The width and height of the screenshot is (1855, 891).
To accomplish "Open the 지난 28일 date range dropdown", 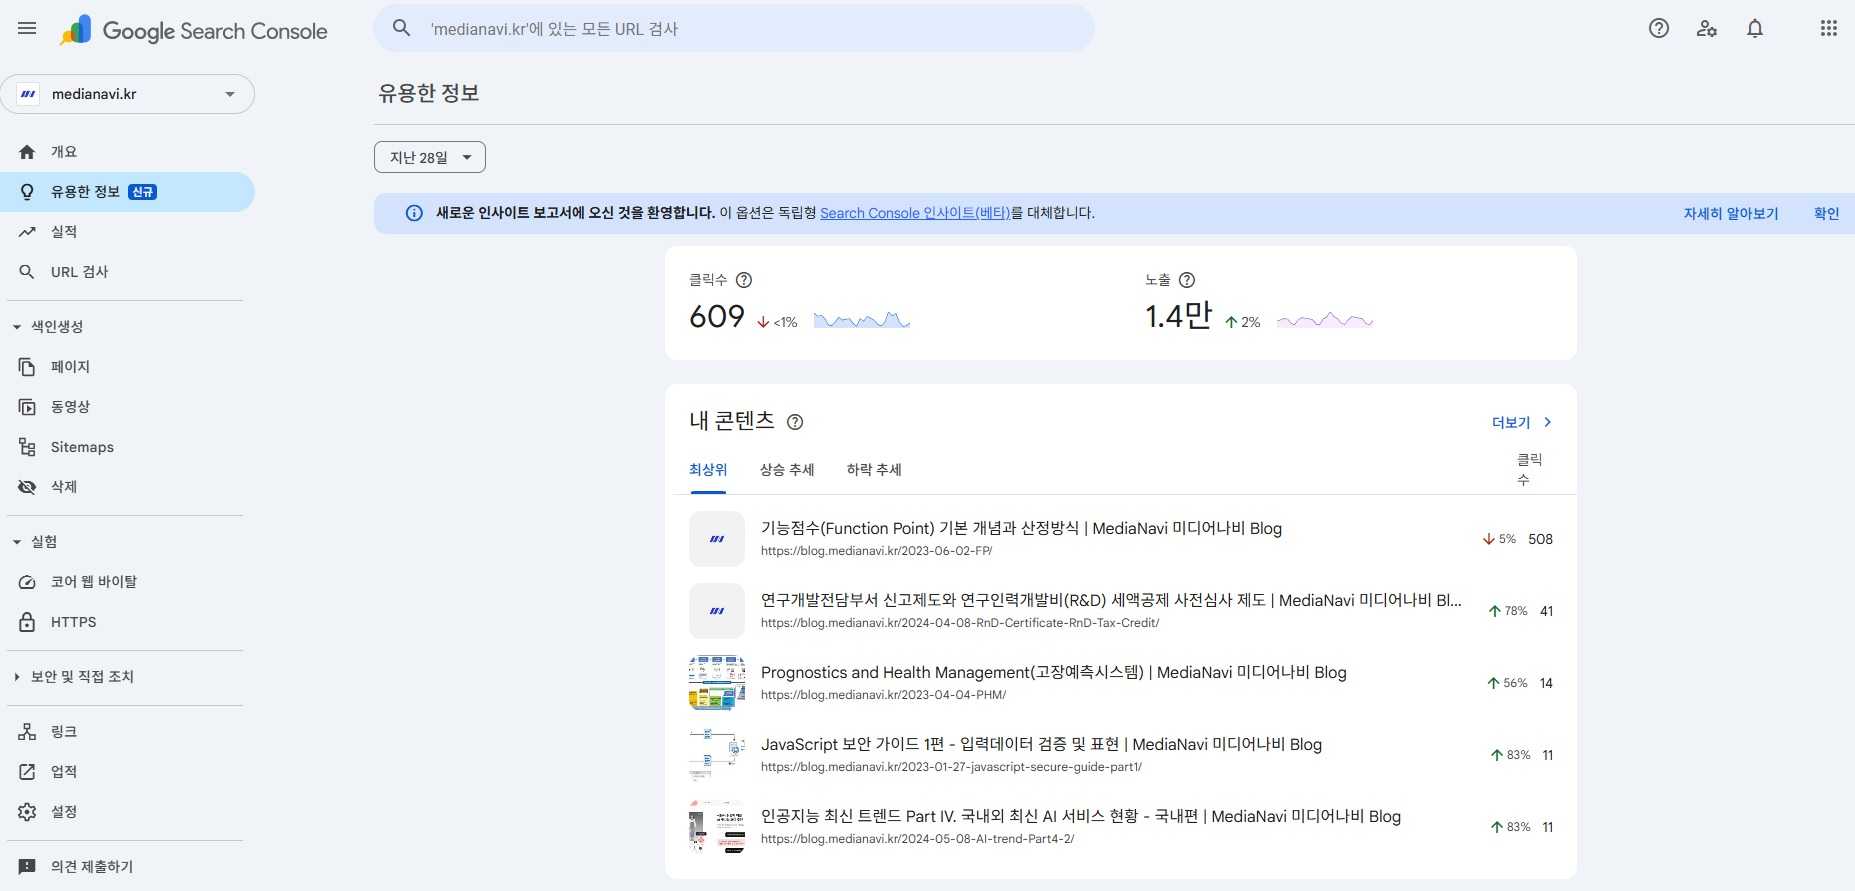I will [430, 157].
